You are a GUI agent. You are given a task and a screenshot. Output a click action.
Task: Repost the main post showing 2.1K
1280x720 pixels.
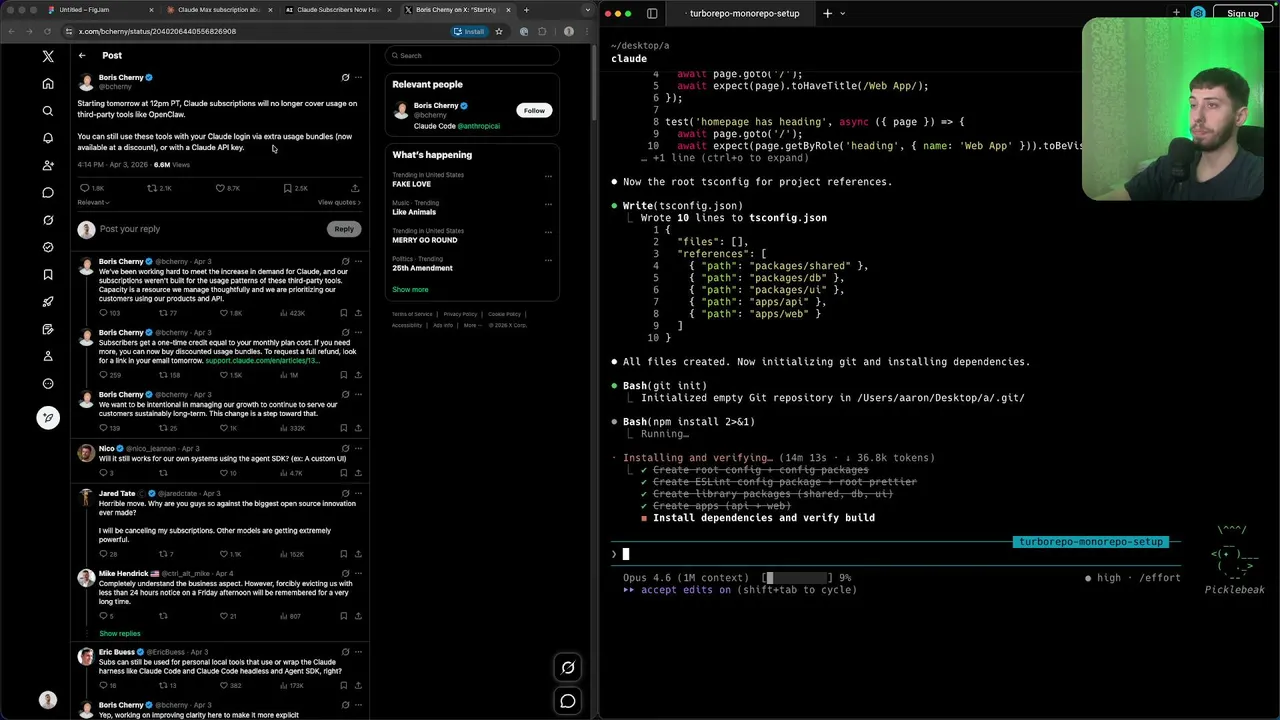coord(152,188)
